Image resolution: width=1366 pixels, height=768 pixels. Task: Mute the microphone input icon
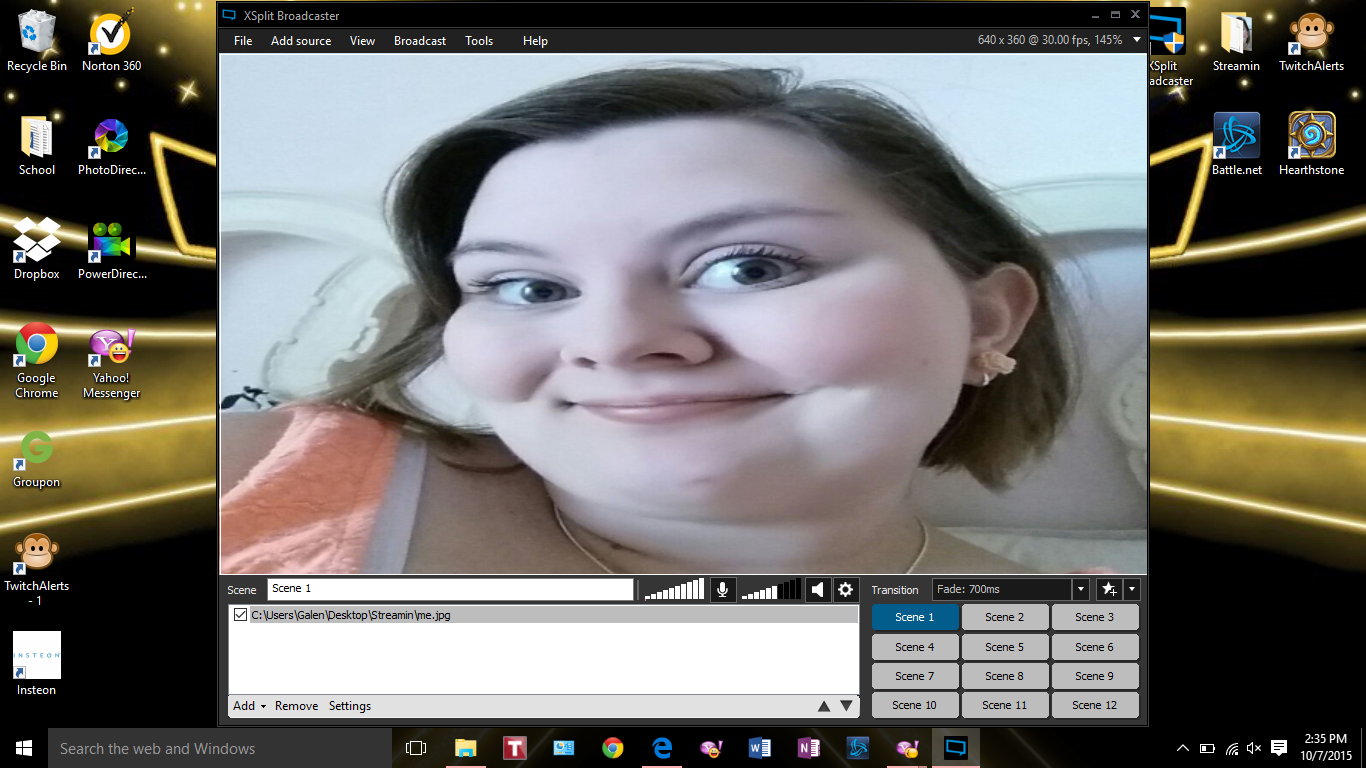pos(722,589)
